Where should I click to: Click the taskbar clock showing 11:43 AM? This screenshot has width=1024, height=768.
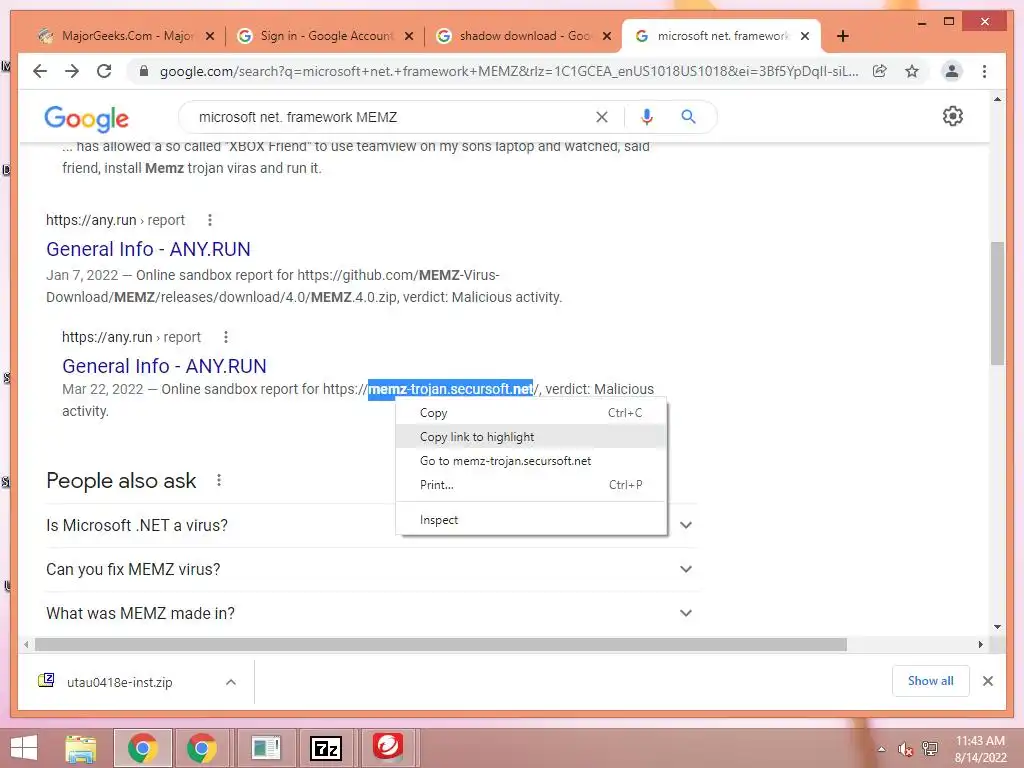click(980, 749)
